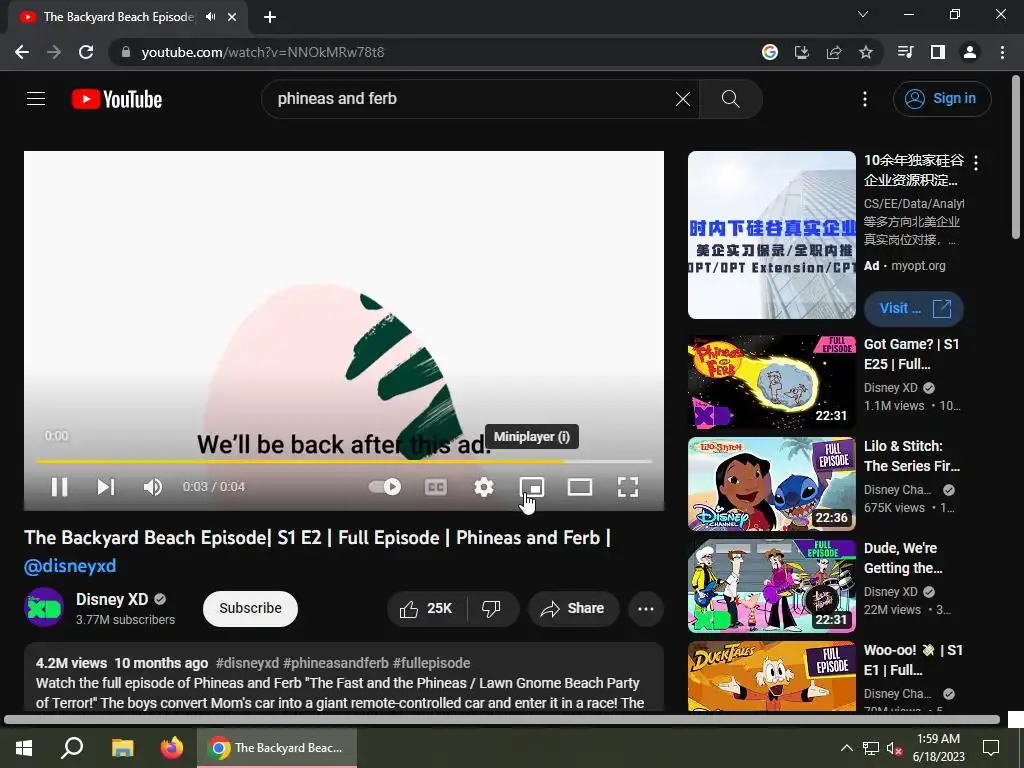Click the #disneyxd hashtag
The height and width of the screenshot is (768, 1024).
click(248, 663)
